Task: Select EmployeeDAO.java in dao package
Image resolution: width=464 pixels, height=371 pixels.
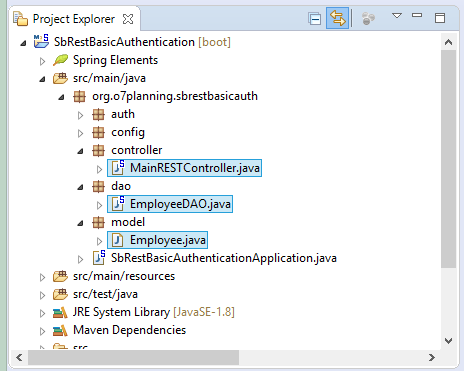Action: [x=170, y=204]
